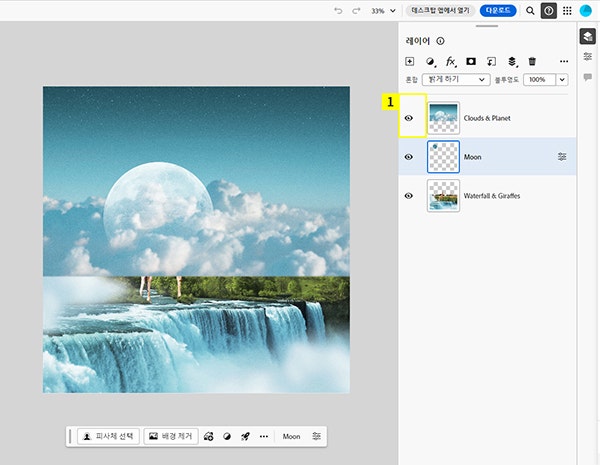Viewport: 600px width, 465px height.
Task: Open Moon layer properties sliders icon
Action: tap(562, 157)
